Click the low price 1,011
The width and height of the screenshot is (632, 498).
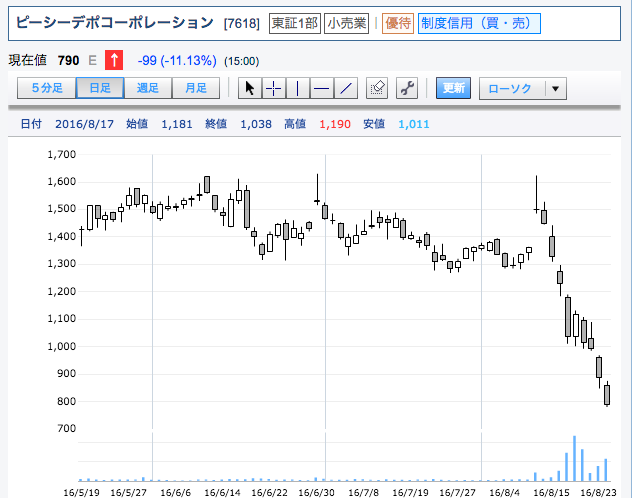[414, 124]
